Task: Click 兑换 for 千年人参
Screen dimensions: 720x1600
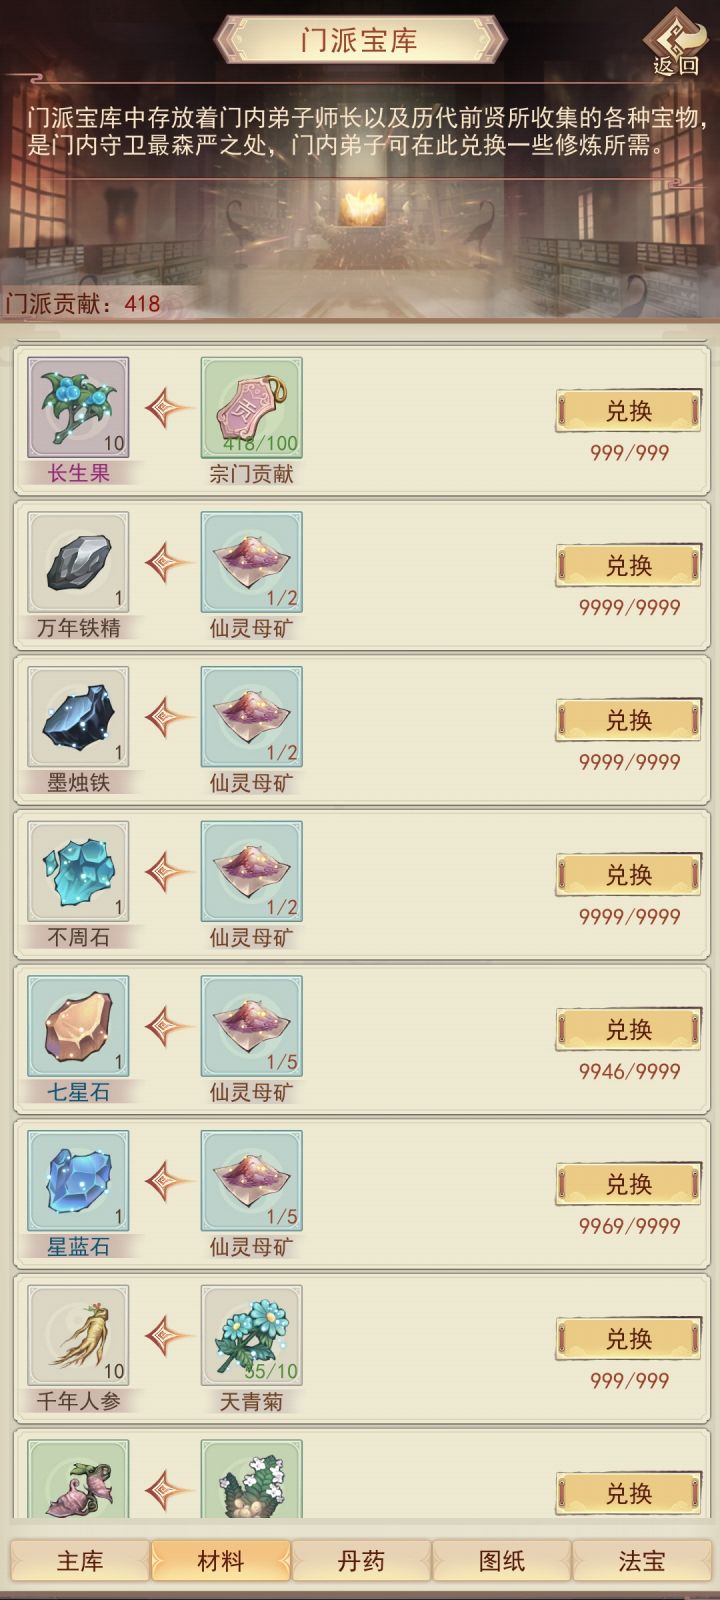Action: (629, 1339)
